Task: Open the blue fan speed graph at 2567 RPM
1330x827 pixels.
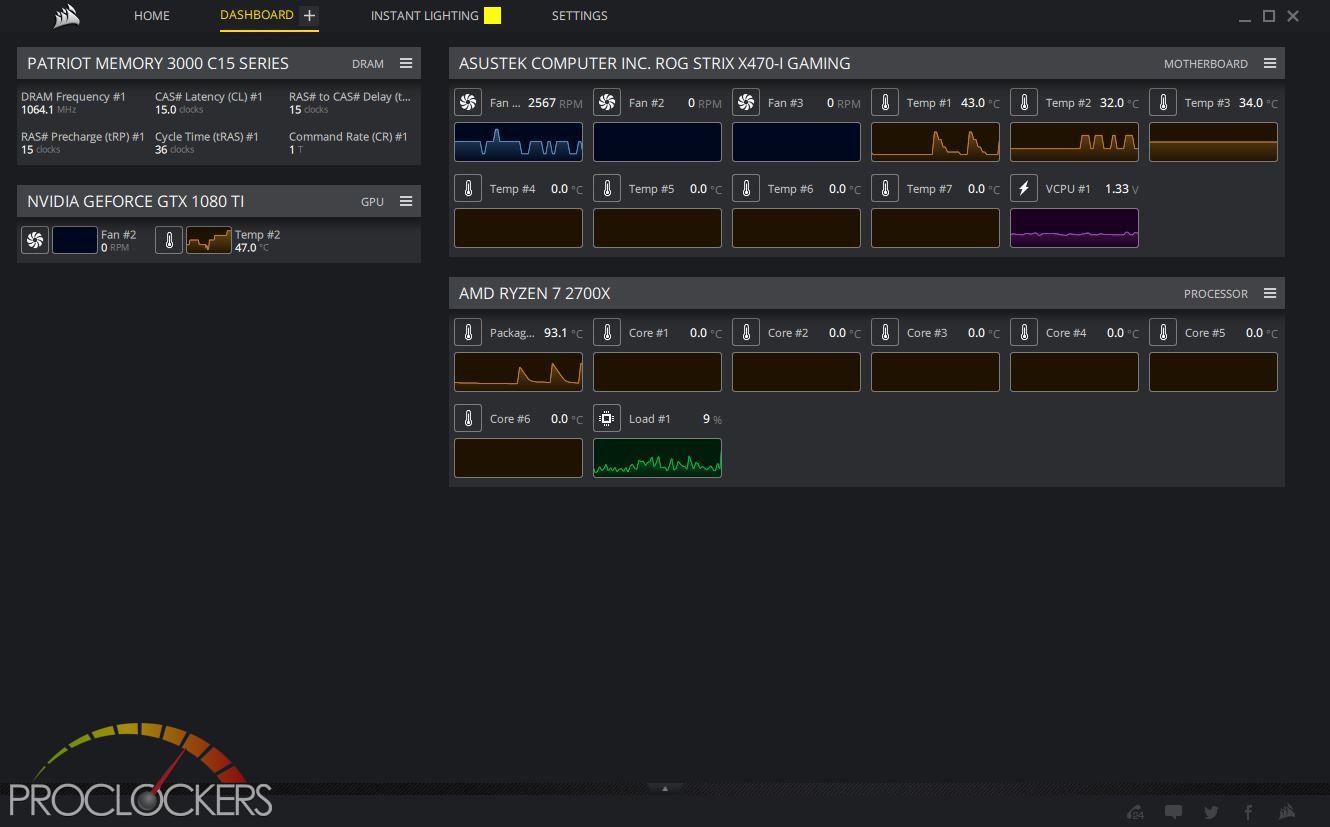Action: [518, 142]
